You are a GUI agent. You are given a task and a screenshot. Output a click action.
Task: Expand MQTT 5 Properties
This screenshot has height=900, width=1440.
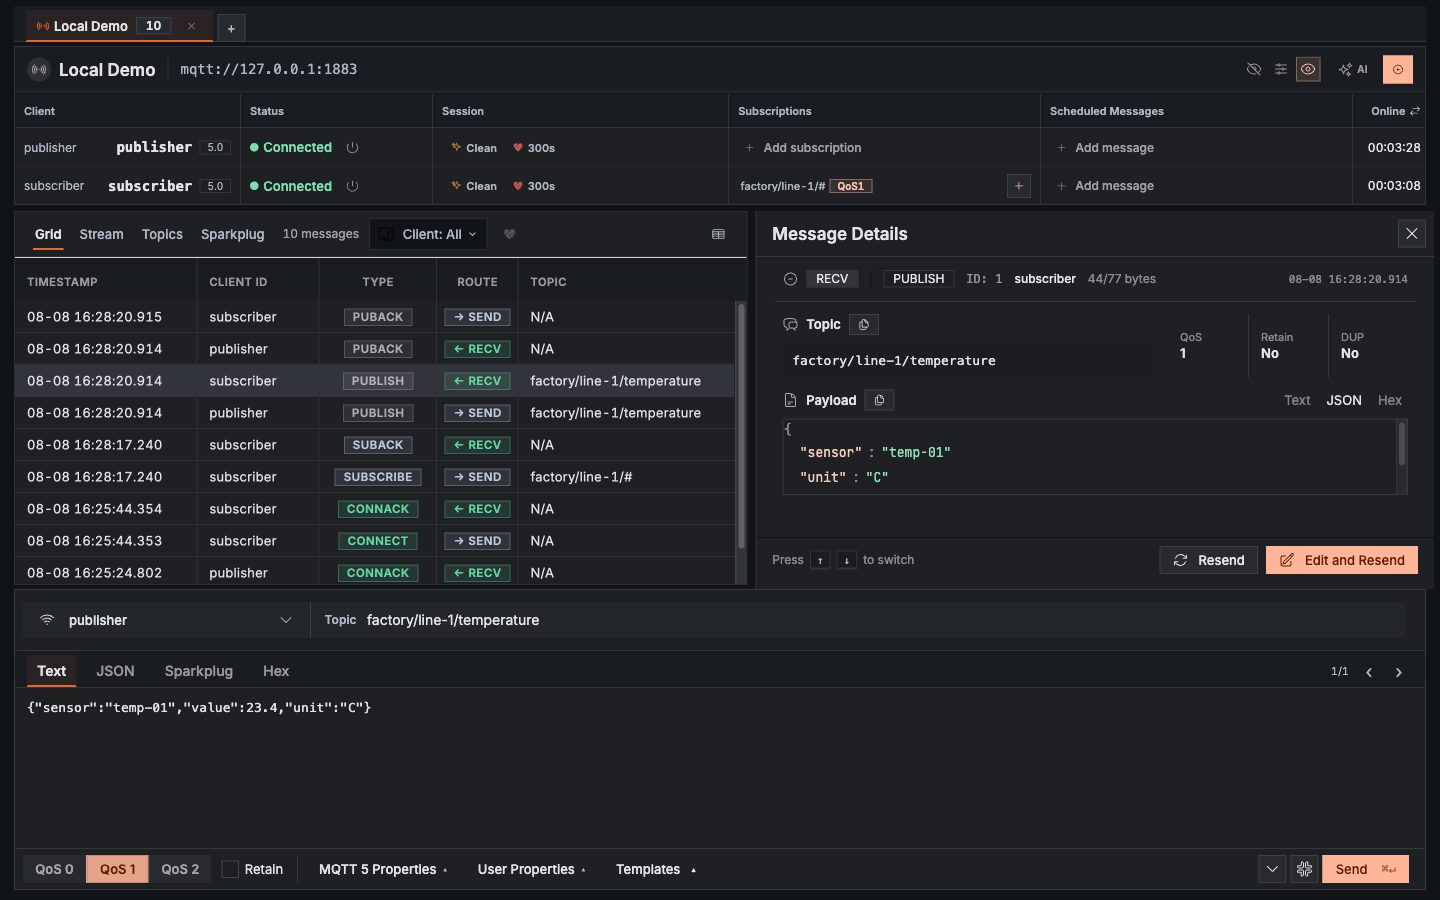pos(383,869)
